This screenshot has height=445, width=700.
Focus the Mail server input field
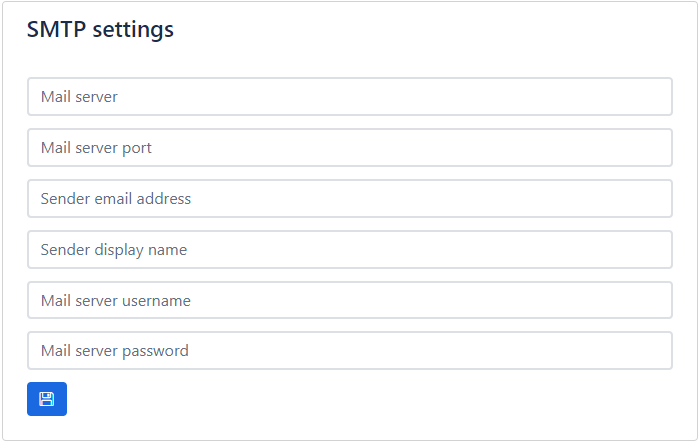click(x=349, y=97)
